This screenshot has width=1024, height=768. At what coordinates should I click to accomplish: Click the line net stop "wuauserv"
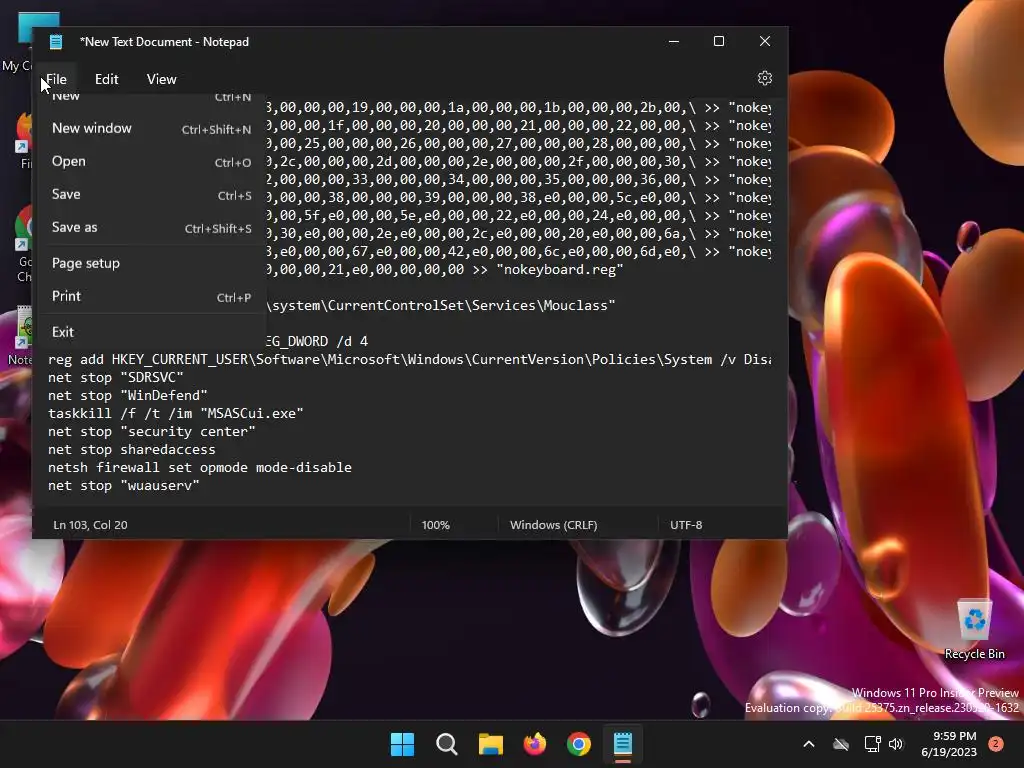click(x=123, y=485)
